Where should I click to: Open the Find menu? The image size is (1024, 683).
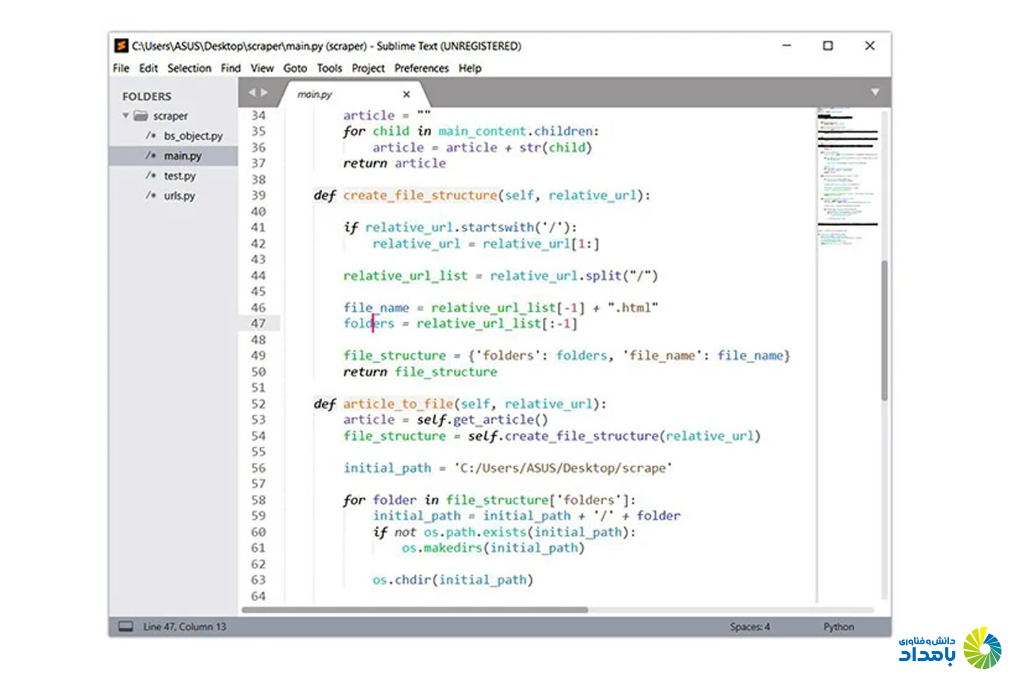tap(231, 68)
